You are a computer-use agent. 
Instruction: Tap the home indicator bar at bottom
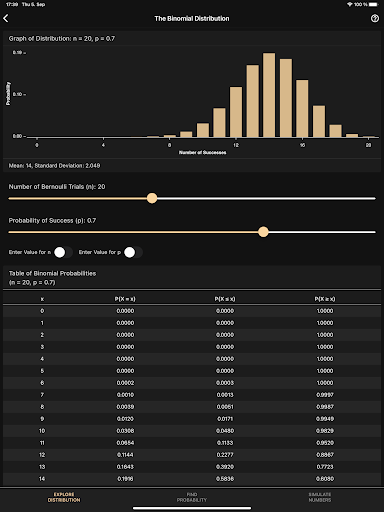(192, 508)
